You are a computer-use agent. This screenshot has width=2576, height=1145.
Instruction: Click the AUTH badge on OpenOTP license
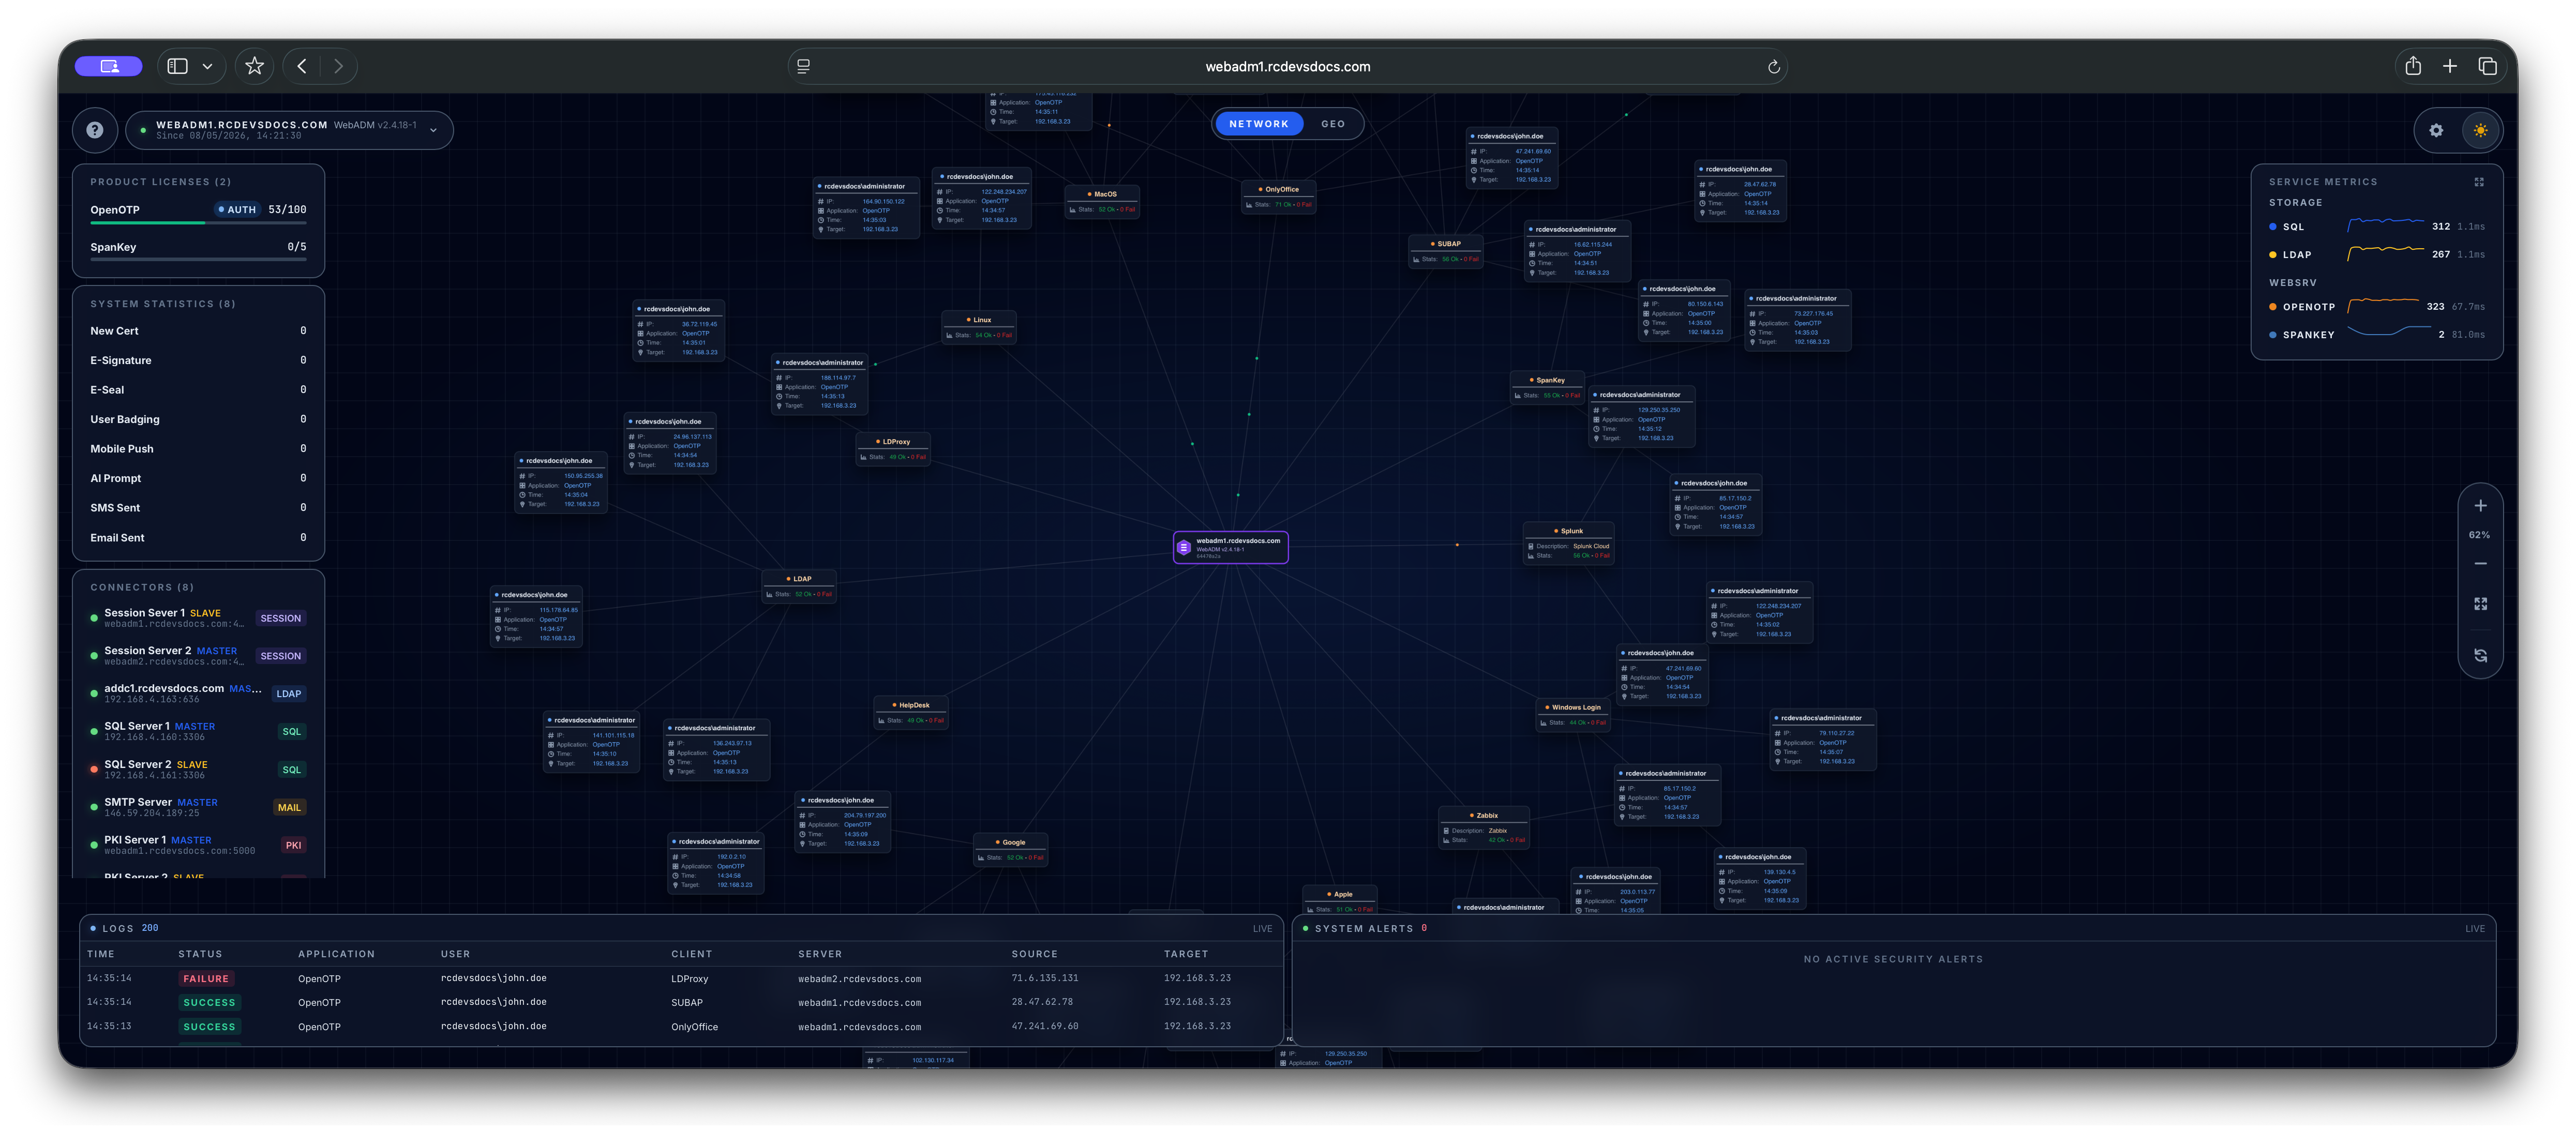click(x=237, y=210)
